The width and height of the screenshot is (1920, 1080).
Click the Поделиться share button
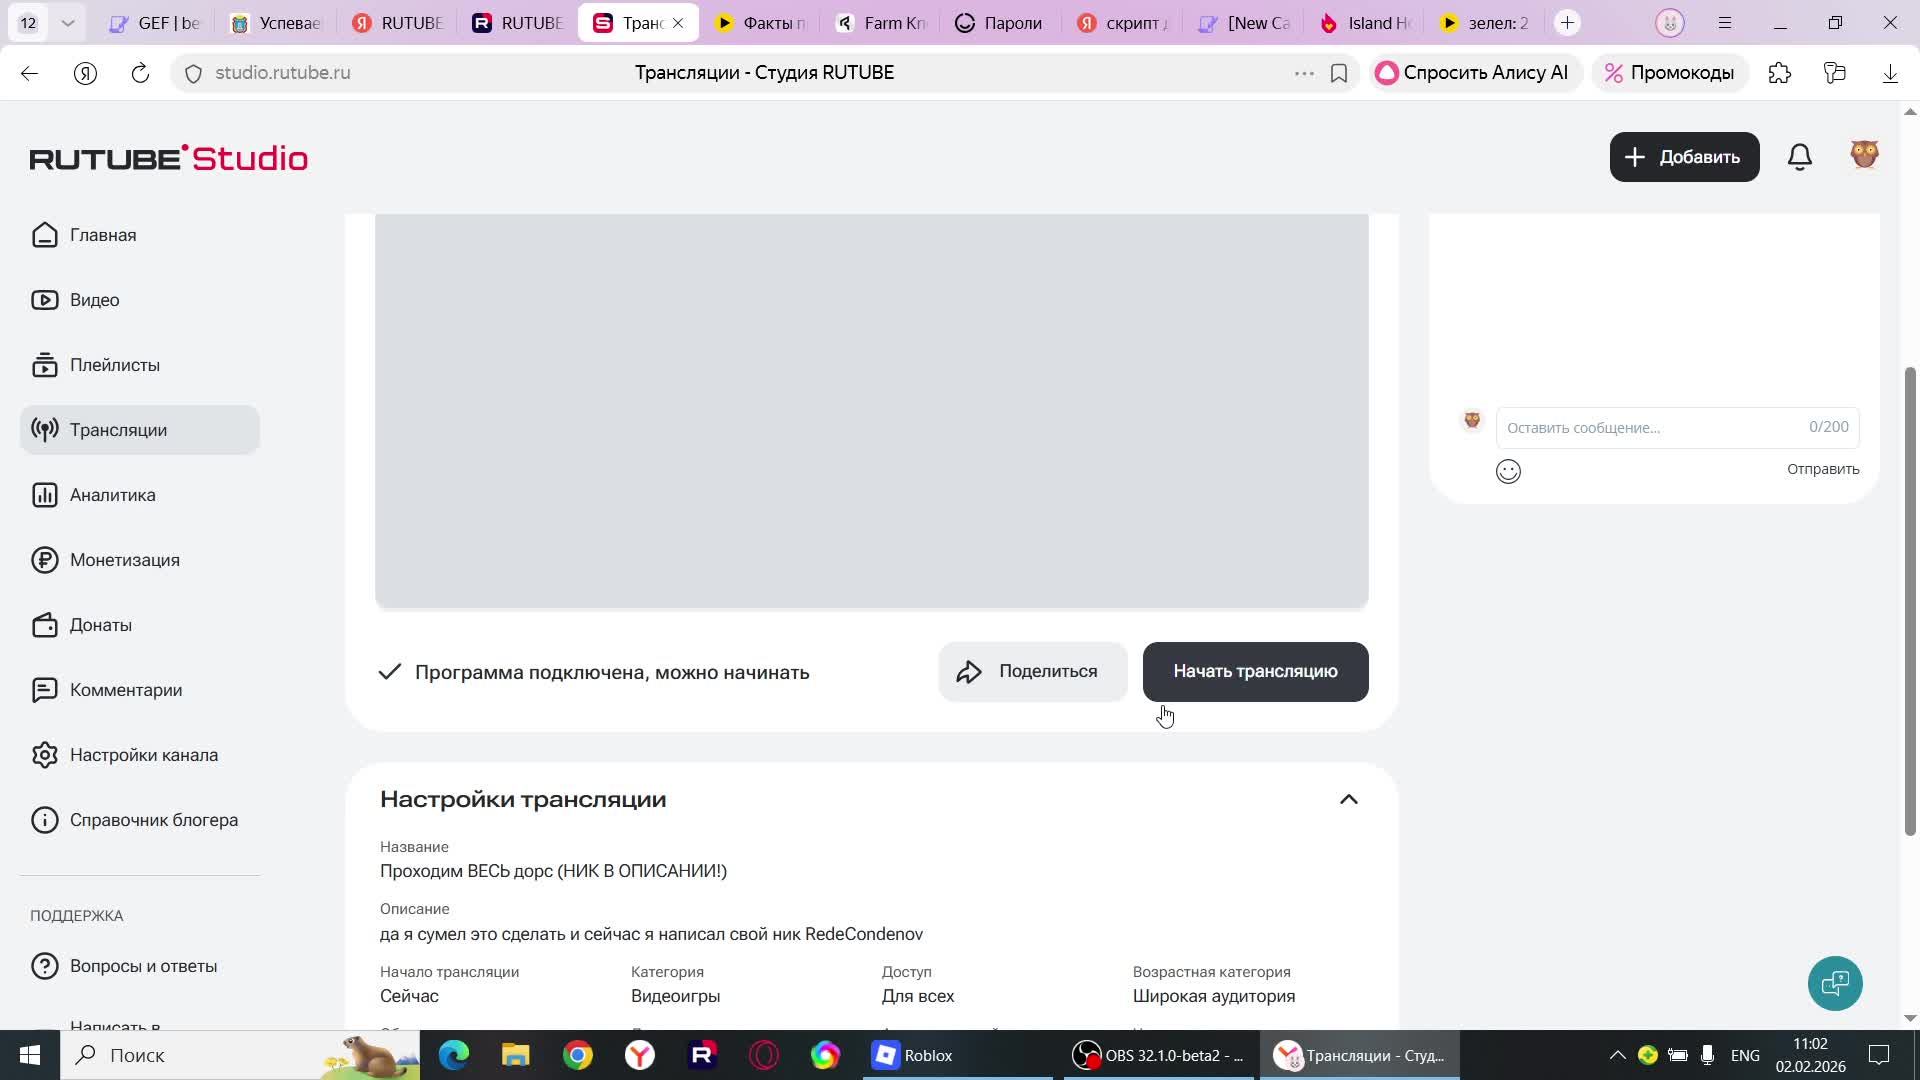(1032, 671)
